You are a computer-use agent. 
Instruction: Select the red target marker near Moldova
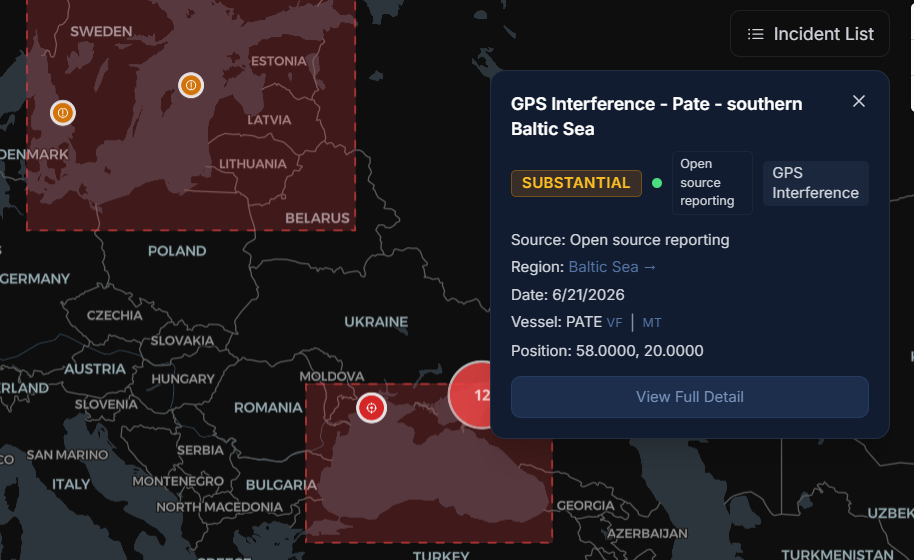tap(371, 408)
